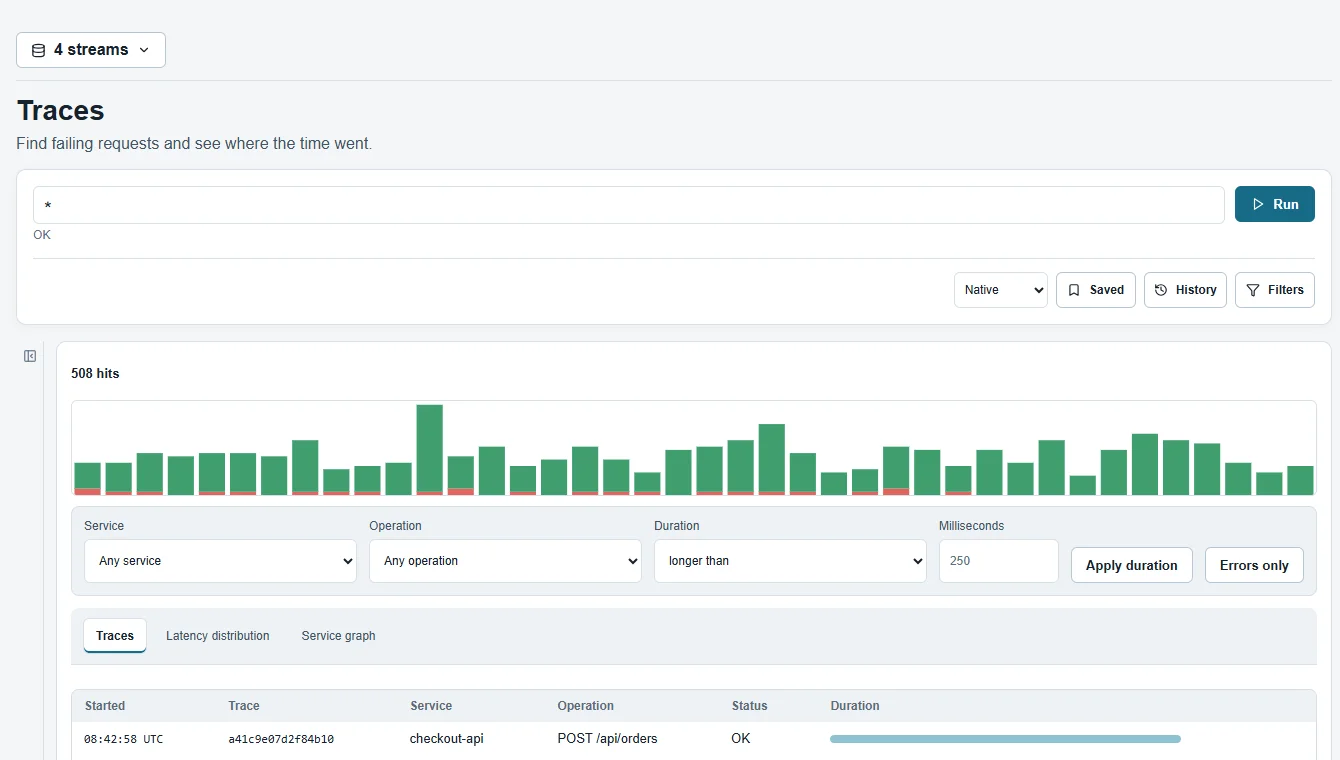Image resolution: width=1340 pixels, height=760 pixels.
Task: Click the Trace column header
Action: pyautogui.click(x=244, y=706)
